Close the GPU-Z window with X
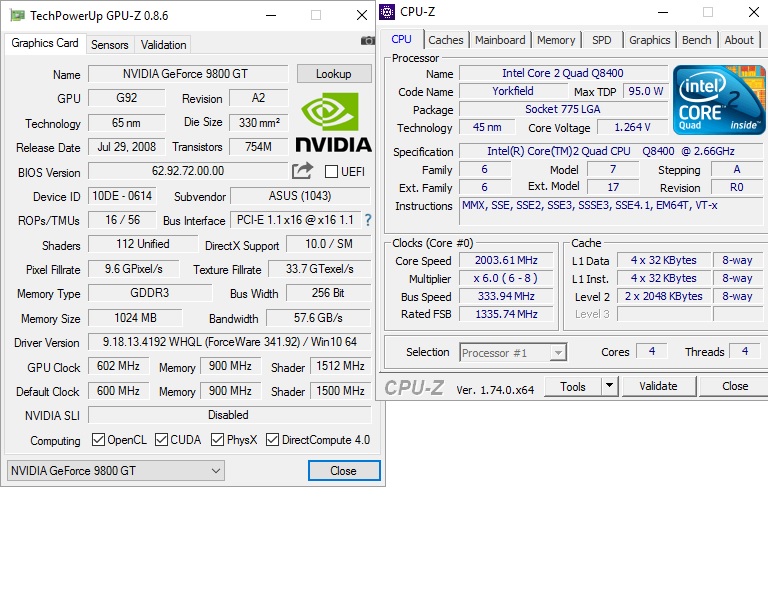The image size is (768, 614). (x=362, y=15)
